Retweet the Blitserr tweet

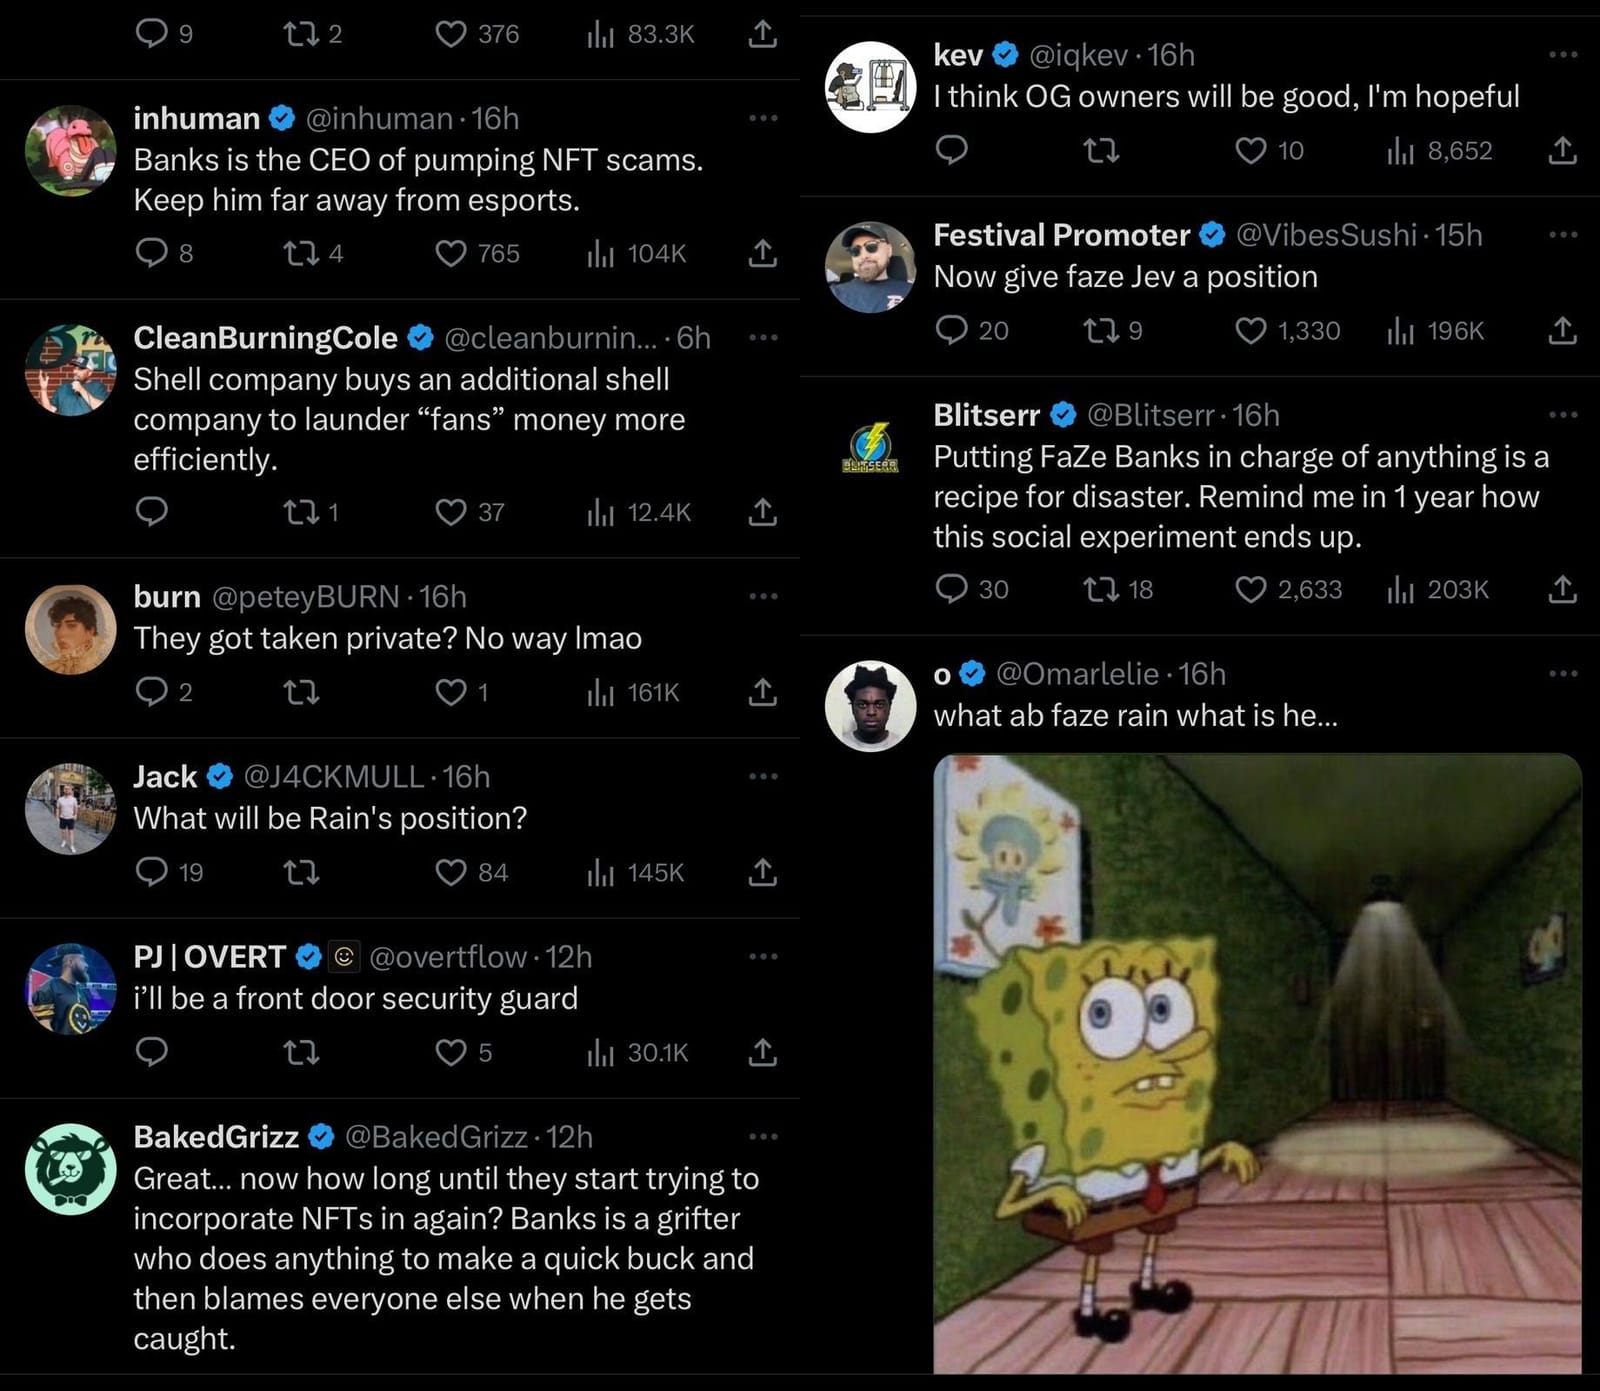coord(1102,589)
